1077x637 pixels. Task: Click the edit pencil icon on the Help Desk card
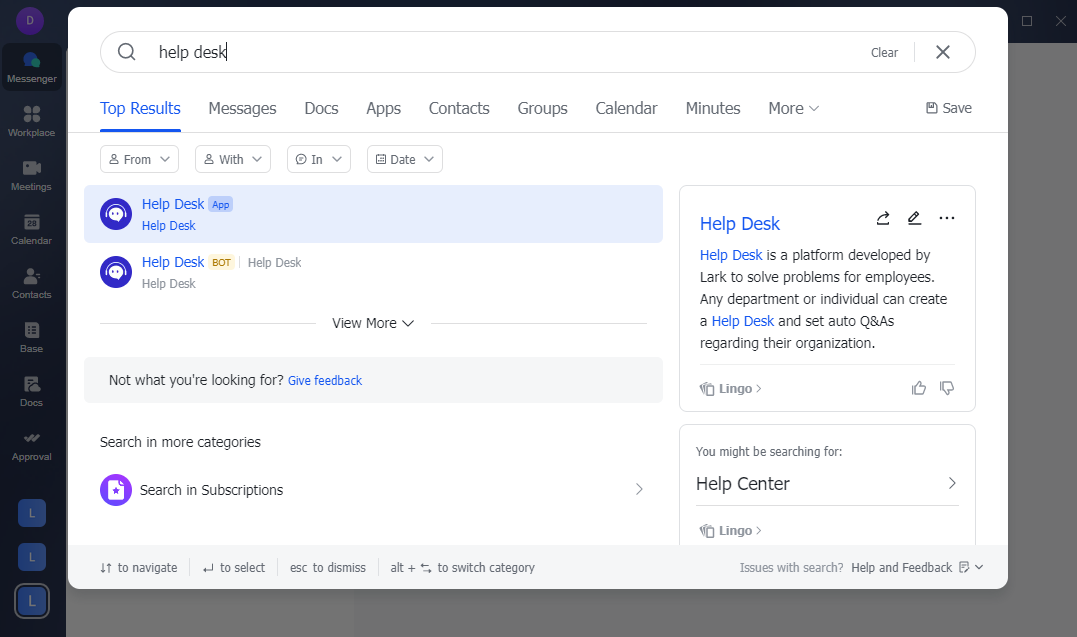(x=914, y=217)
